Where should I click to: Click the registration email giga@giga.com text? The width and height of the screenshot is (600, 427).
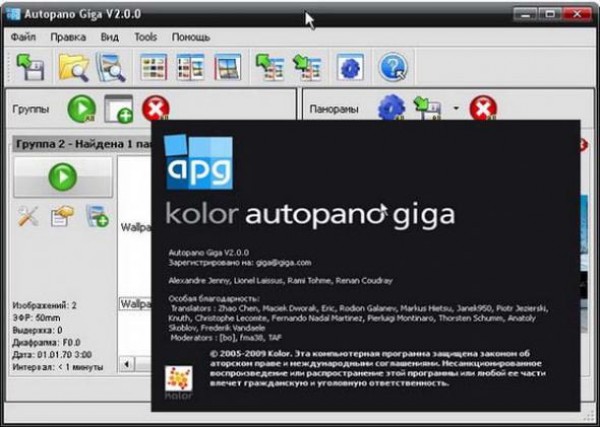point(283,263)
